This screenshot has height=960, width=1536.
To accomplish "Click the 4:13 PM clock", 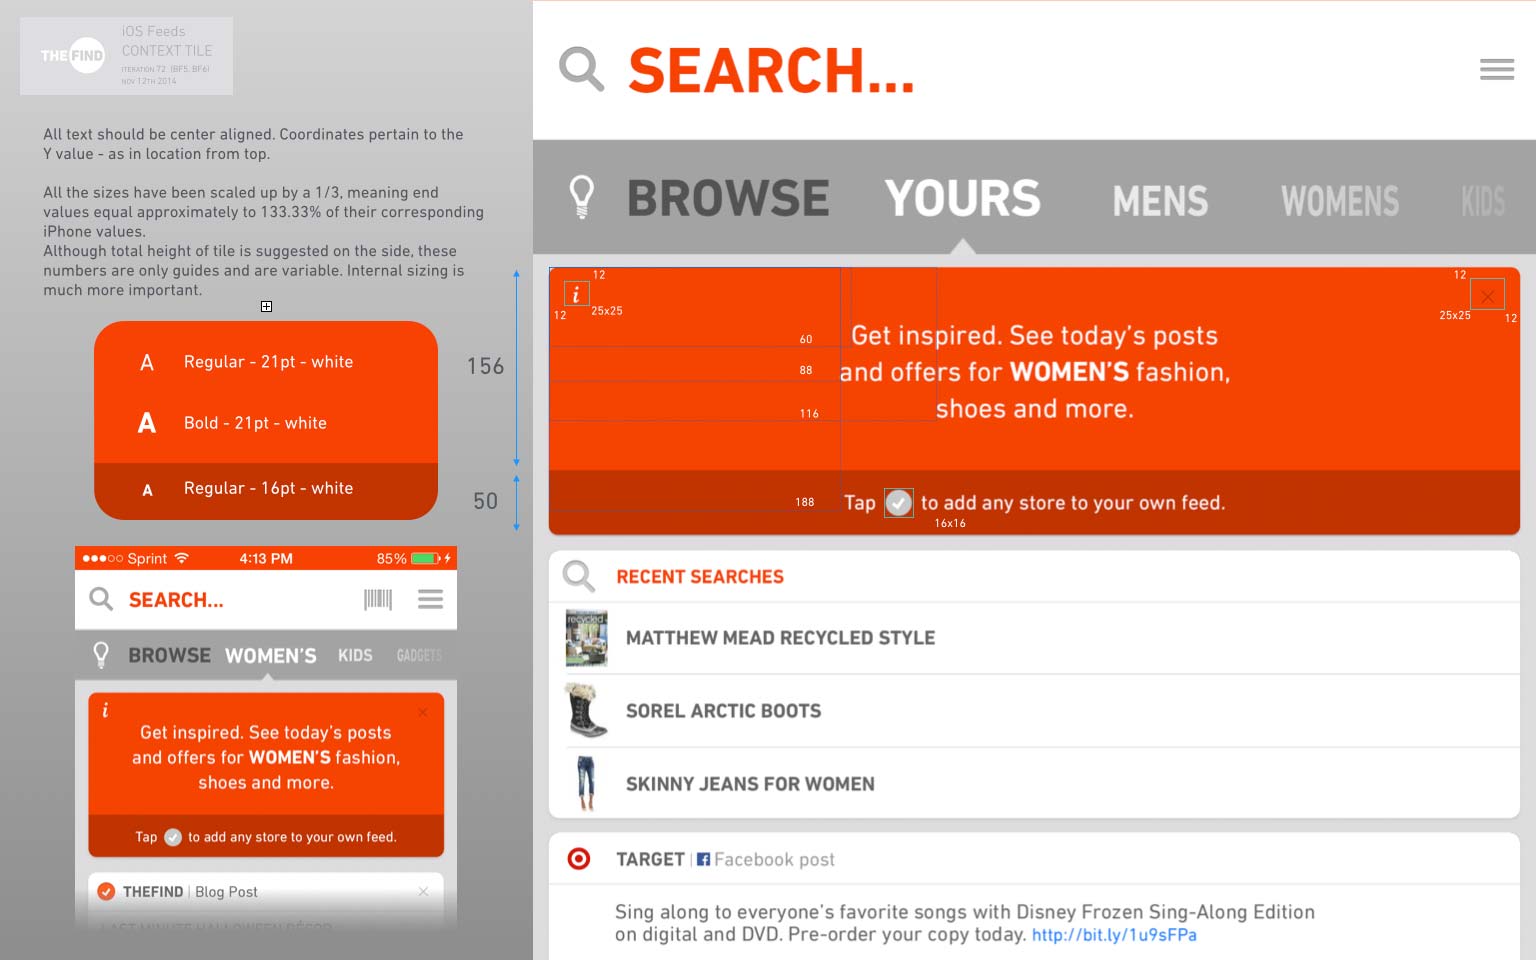I will click(266, 558).
